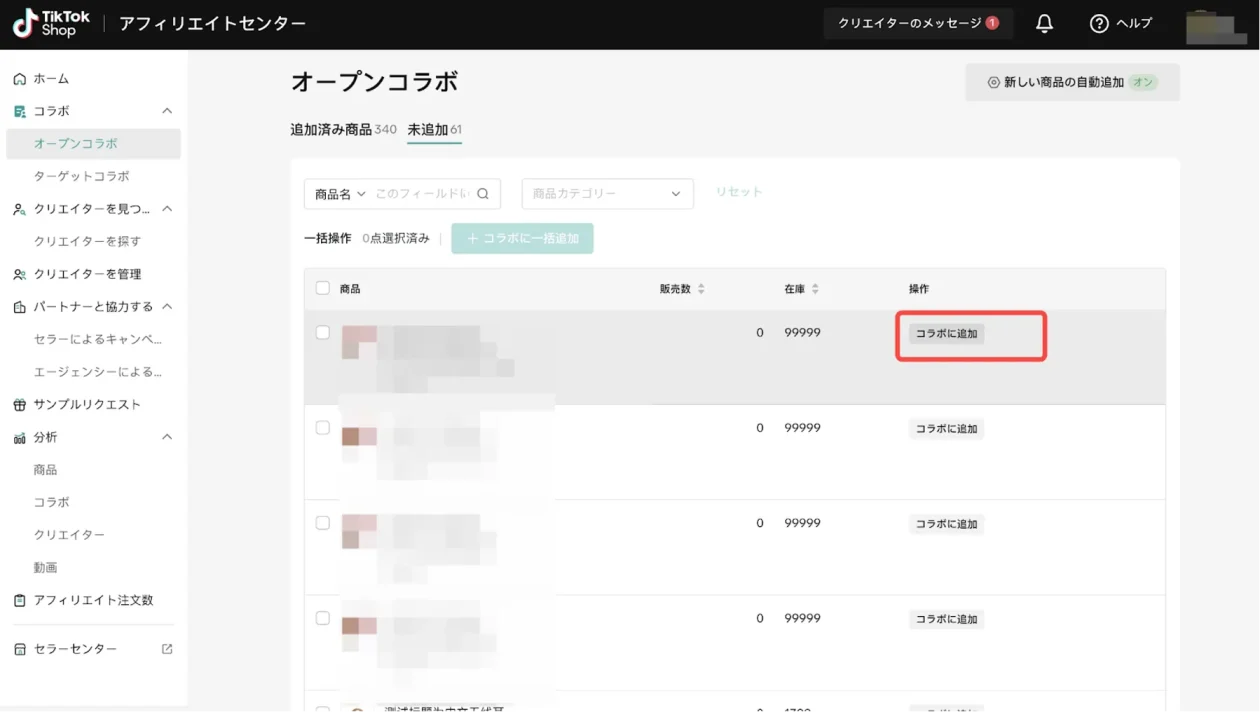The width and height of the screenshot is (1260, 712).
Task: Toggle 新しい商品の自動追加 setting
Action: pyautogui.click(x=1072, y=83)
